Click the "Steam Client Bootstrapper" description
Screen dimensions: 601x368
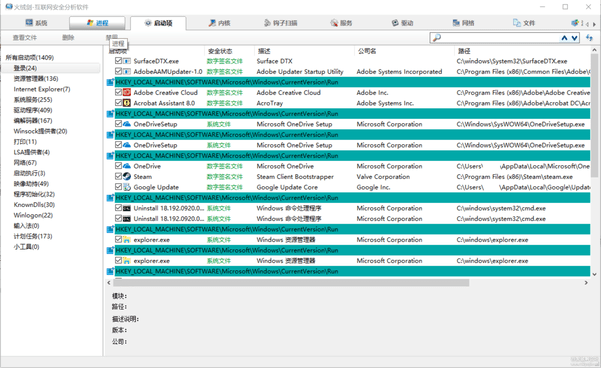point(295,177)
